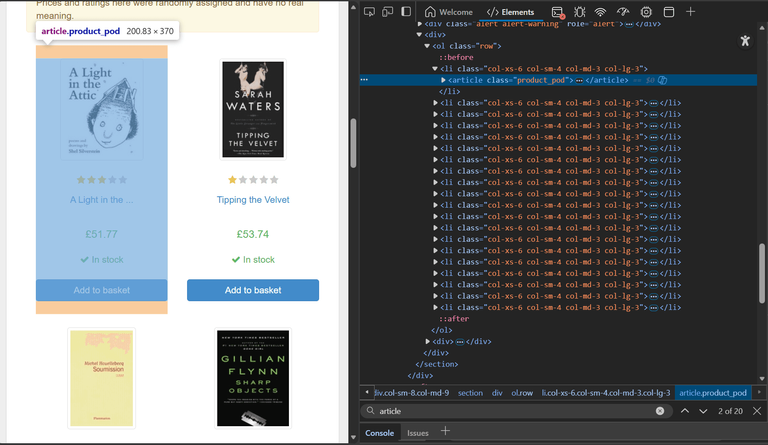Open the Tipping the Velvet title link
This screenshot has width=768, height=445.
click(x=253, y=200)
